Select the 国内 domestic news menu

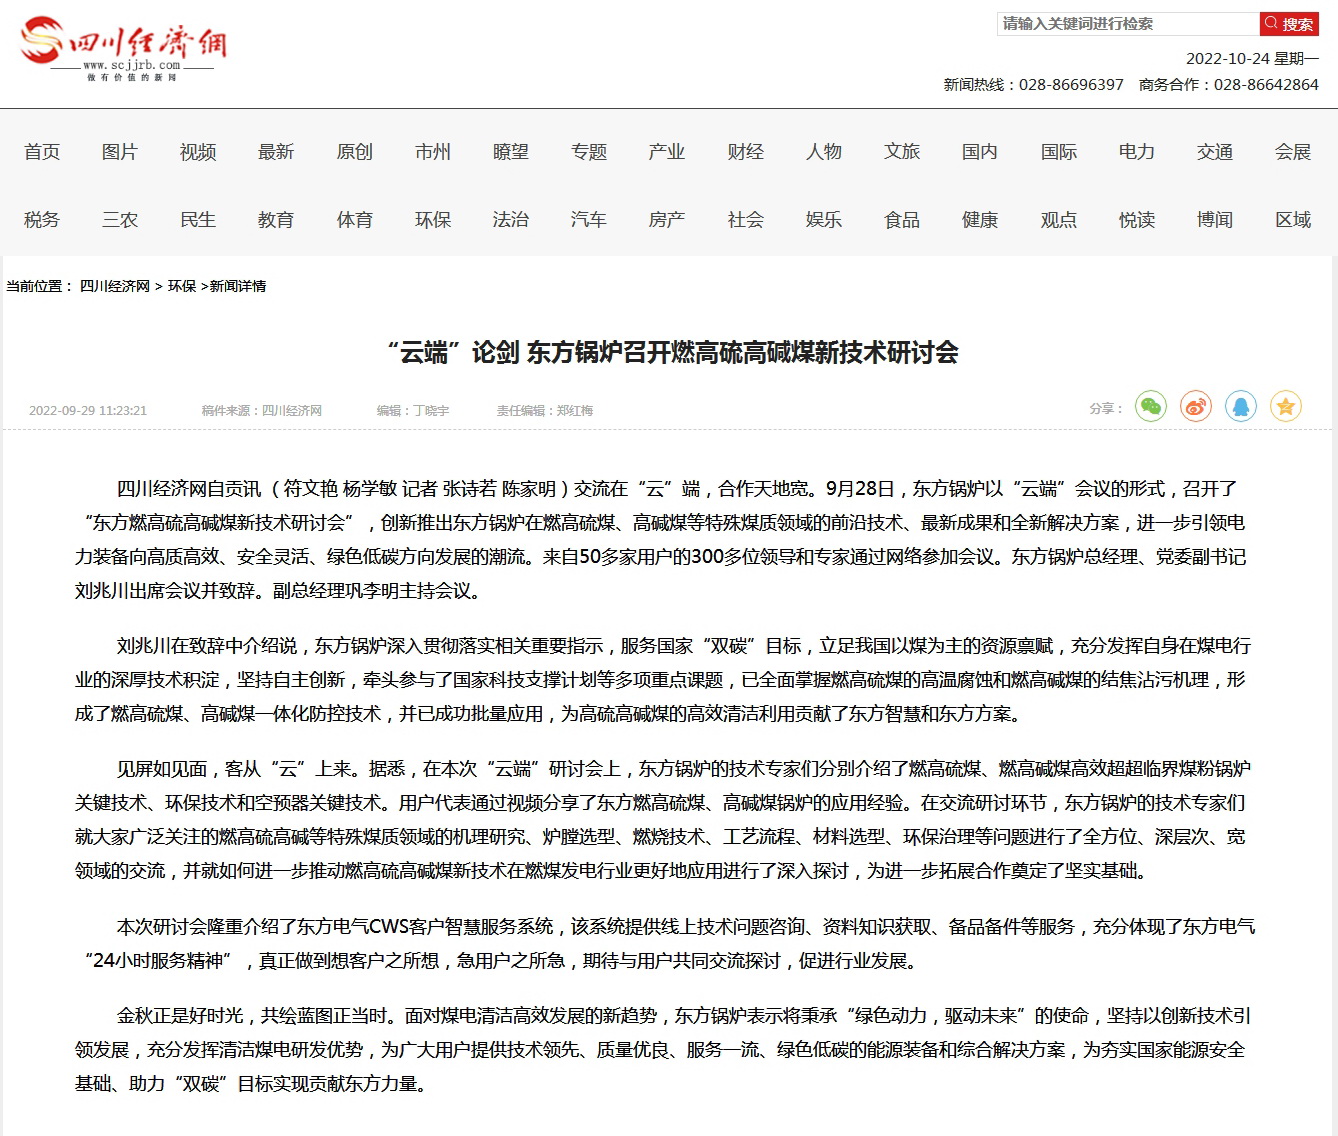click(x=980, y=152)
